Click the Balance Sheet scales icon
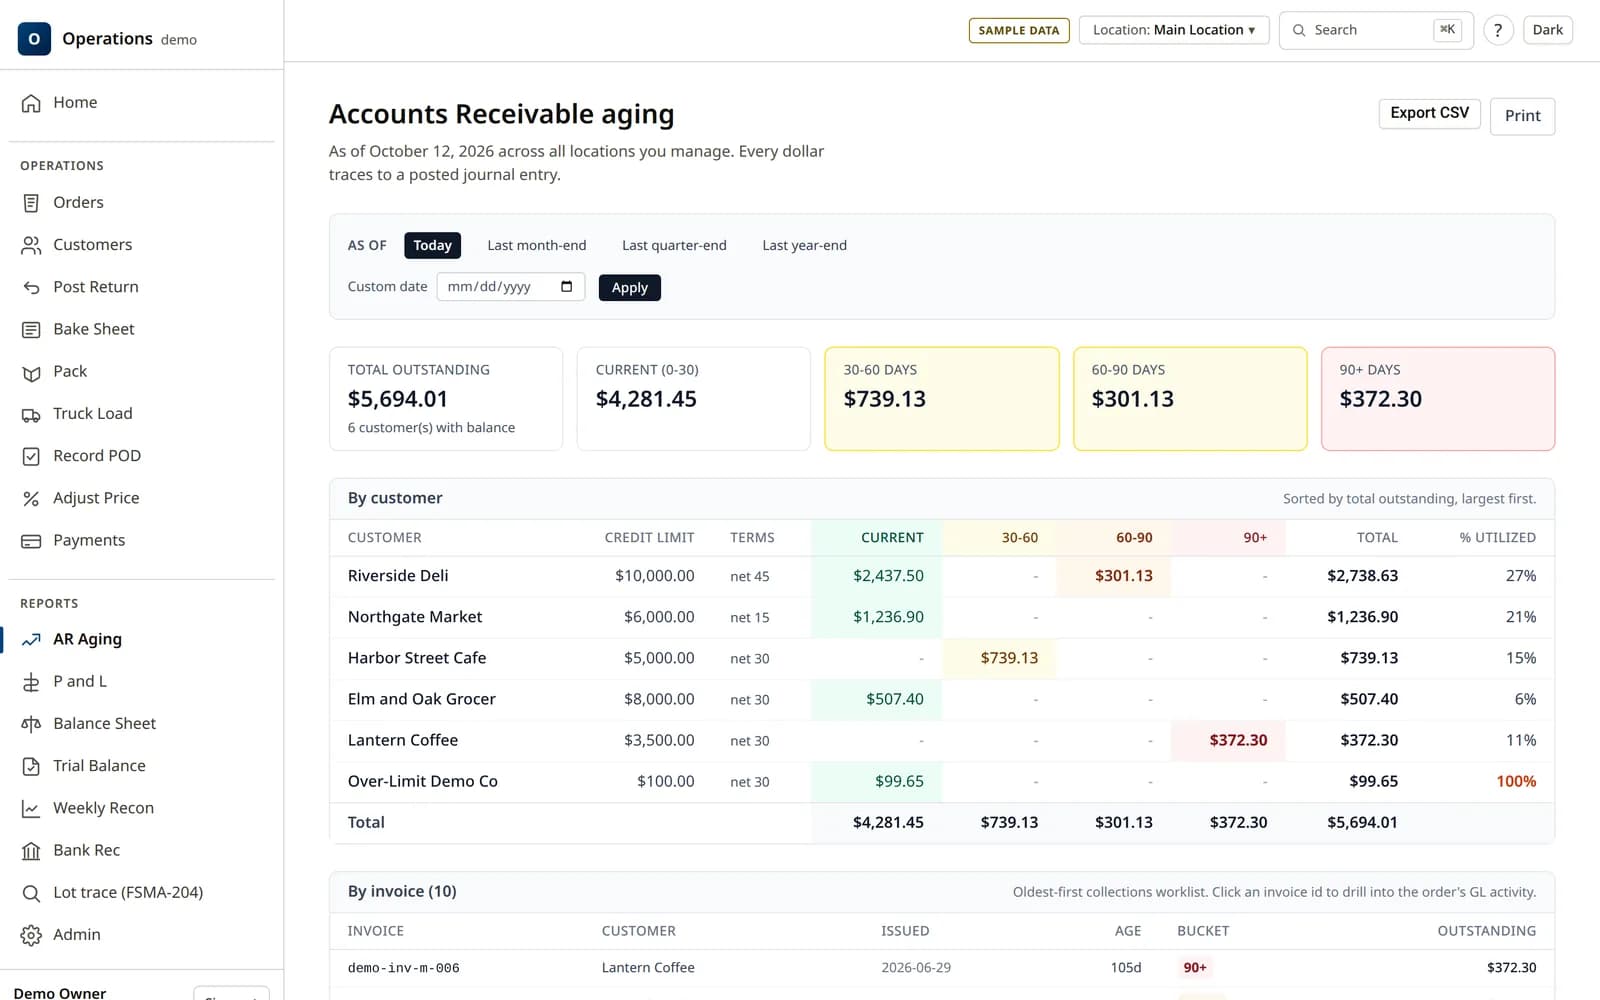The image size is (1600, 1000). tap(31, 724)
